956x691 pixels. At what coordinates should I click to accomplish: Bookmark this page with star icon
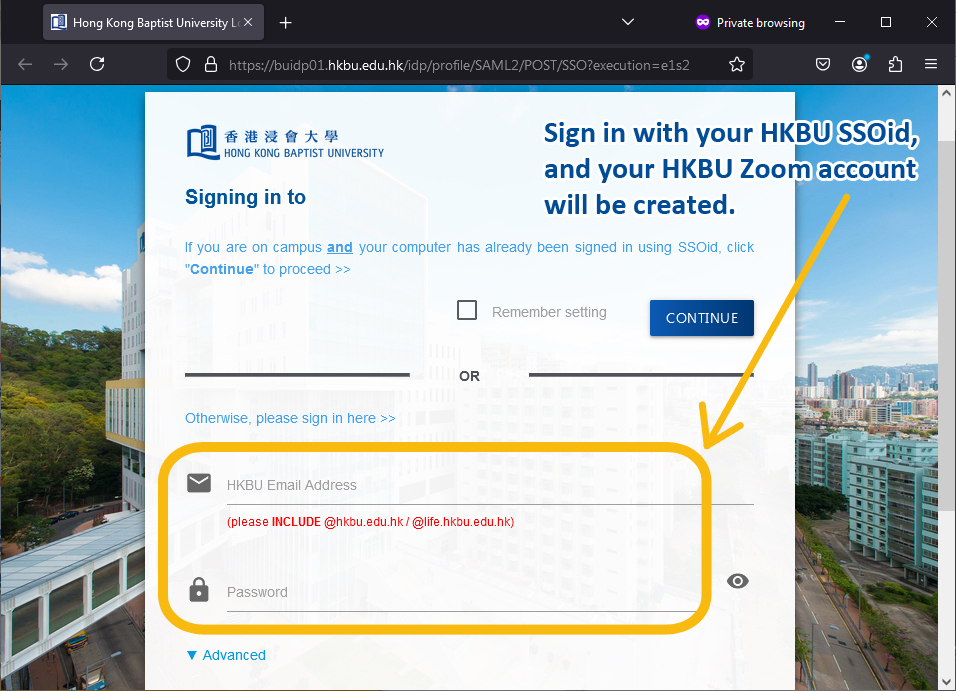pos(737,64)
